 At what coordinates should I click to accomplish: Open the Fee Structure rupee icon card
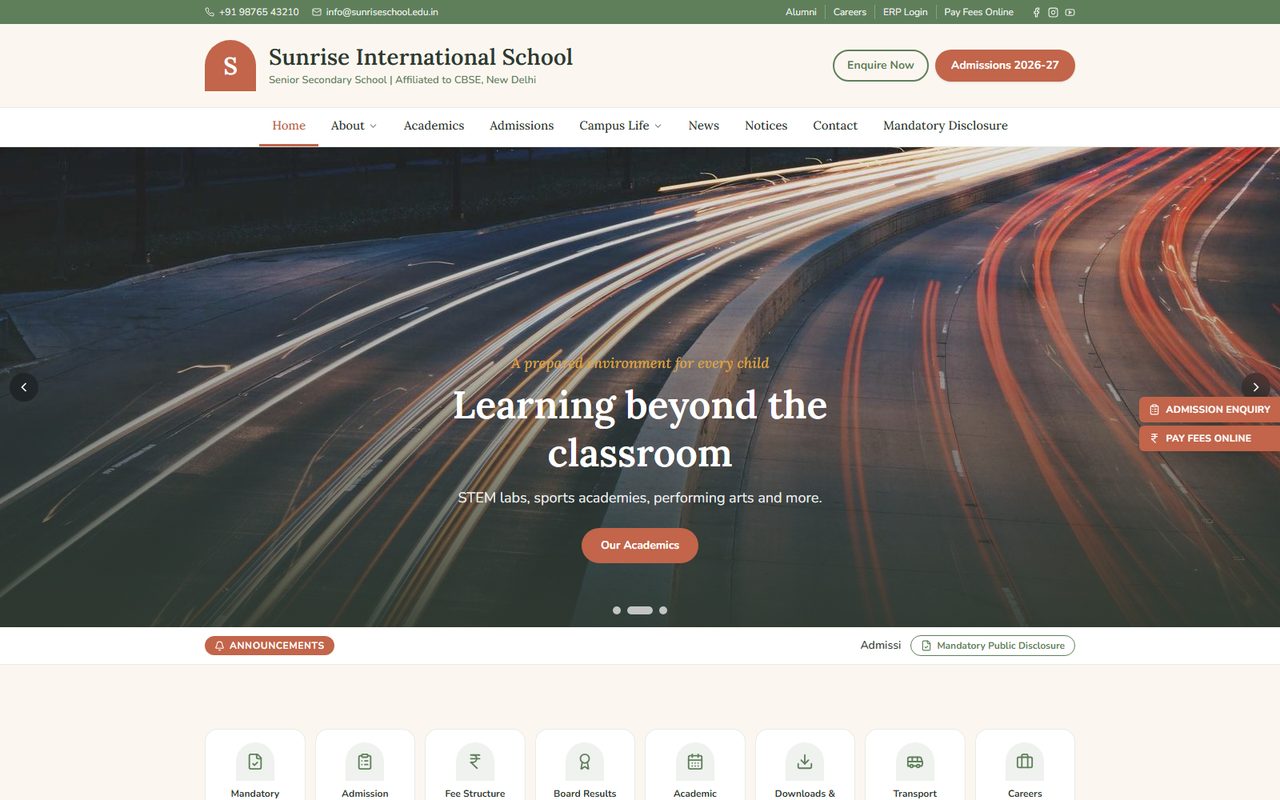(x=475, y=762)
